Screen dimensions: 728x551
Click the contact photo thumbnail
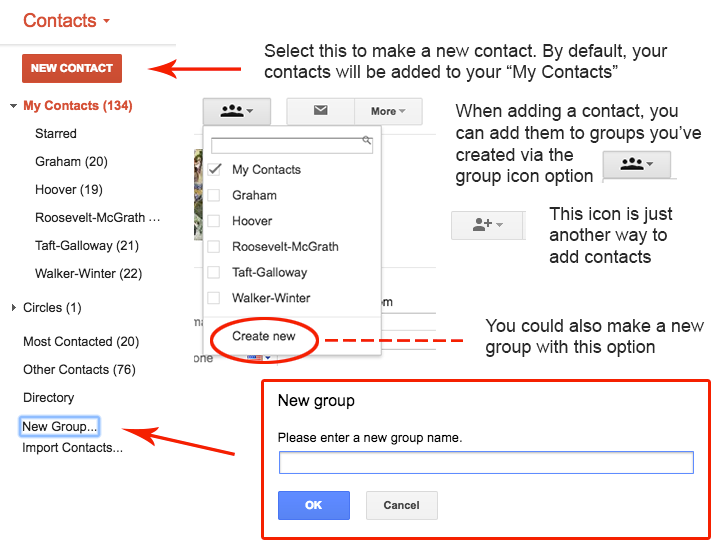click(197, 195)
